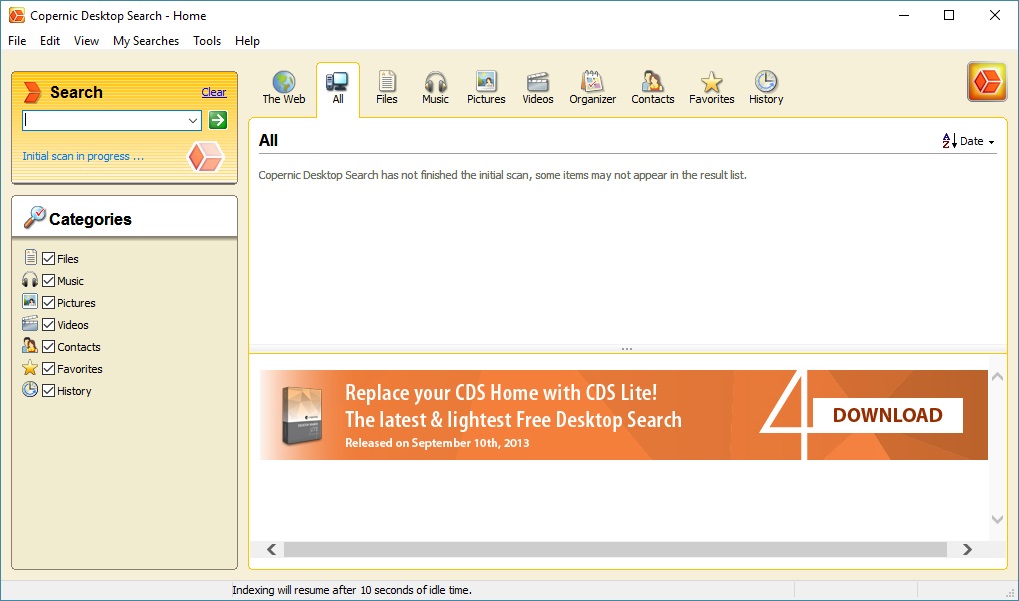Click the Favorites star icon in toolbar

[711, 82]
